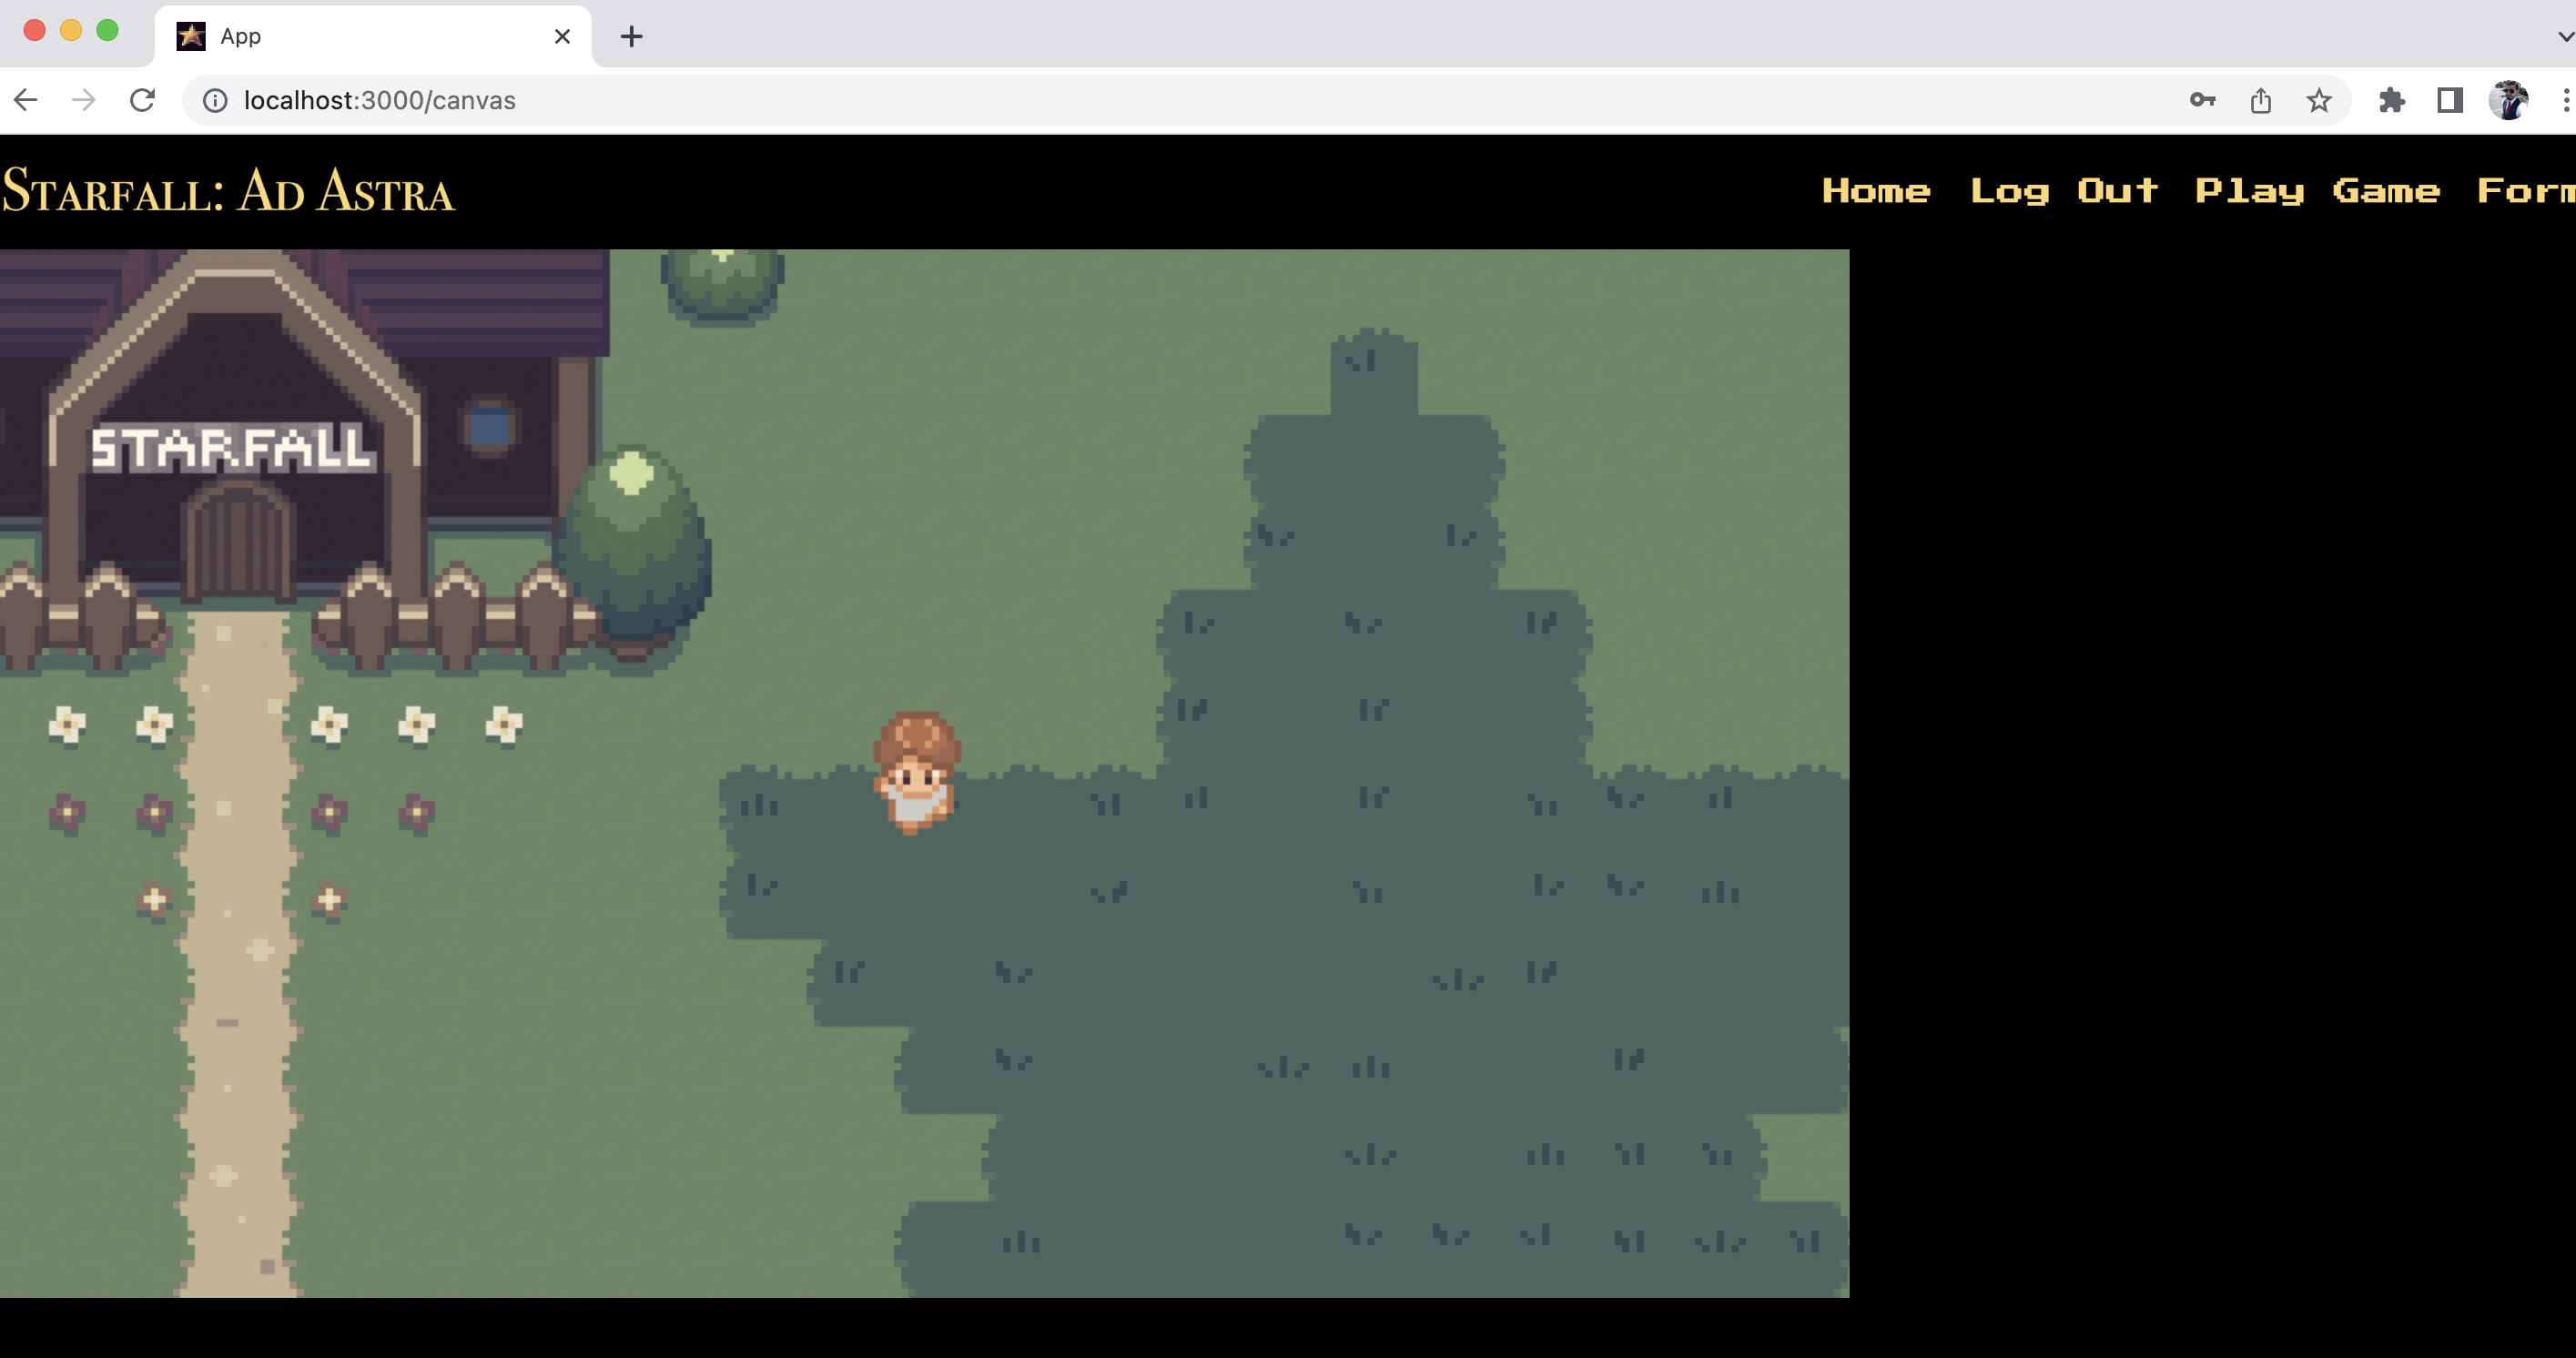Click the share icon in the address bar
The width and height of the screenshot is (2576, 1358).
pos(2261,100)
